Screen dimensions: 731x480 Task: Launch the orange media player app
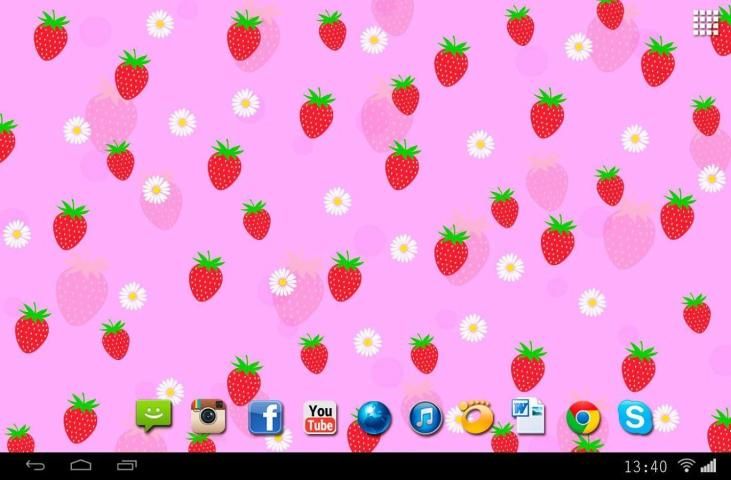click(475, 416)
